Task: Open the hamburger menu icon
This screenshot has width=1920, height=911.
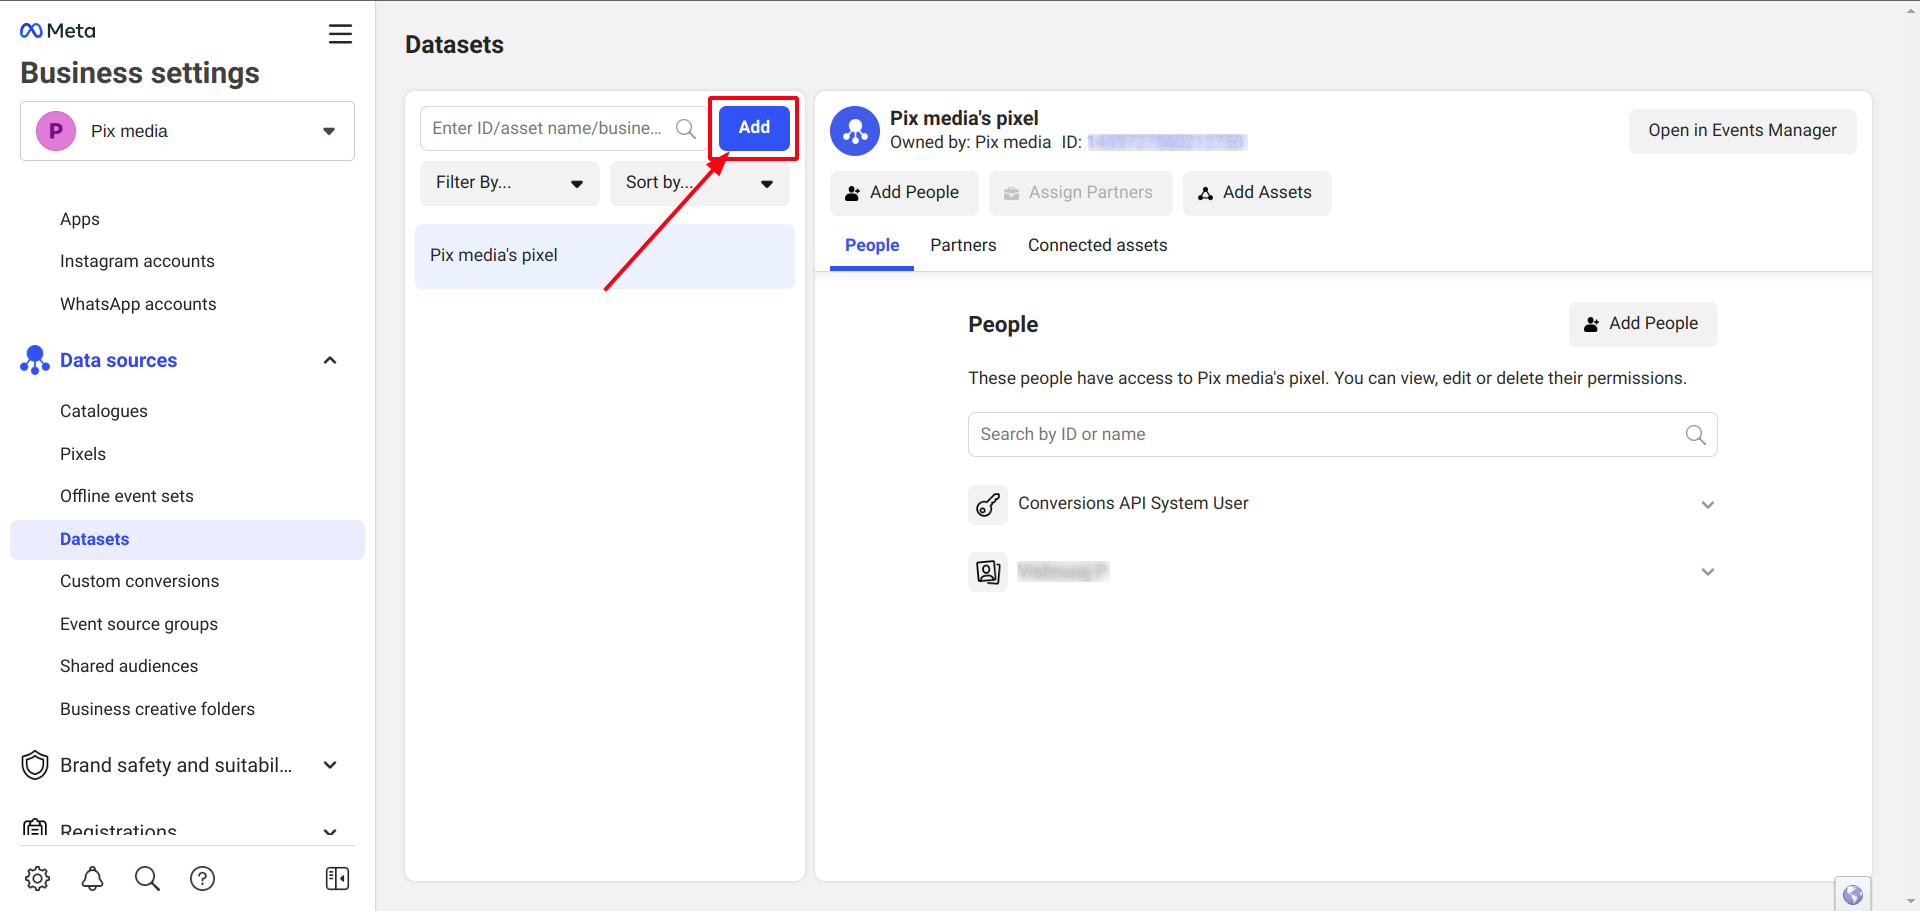Action: (340, 34)
